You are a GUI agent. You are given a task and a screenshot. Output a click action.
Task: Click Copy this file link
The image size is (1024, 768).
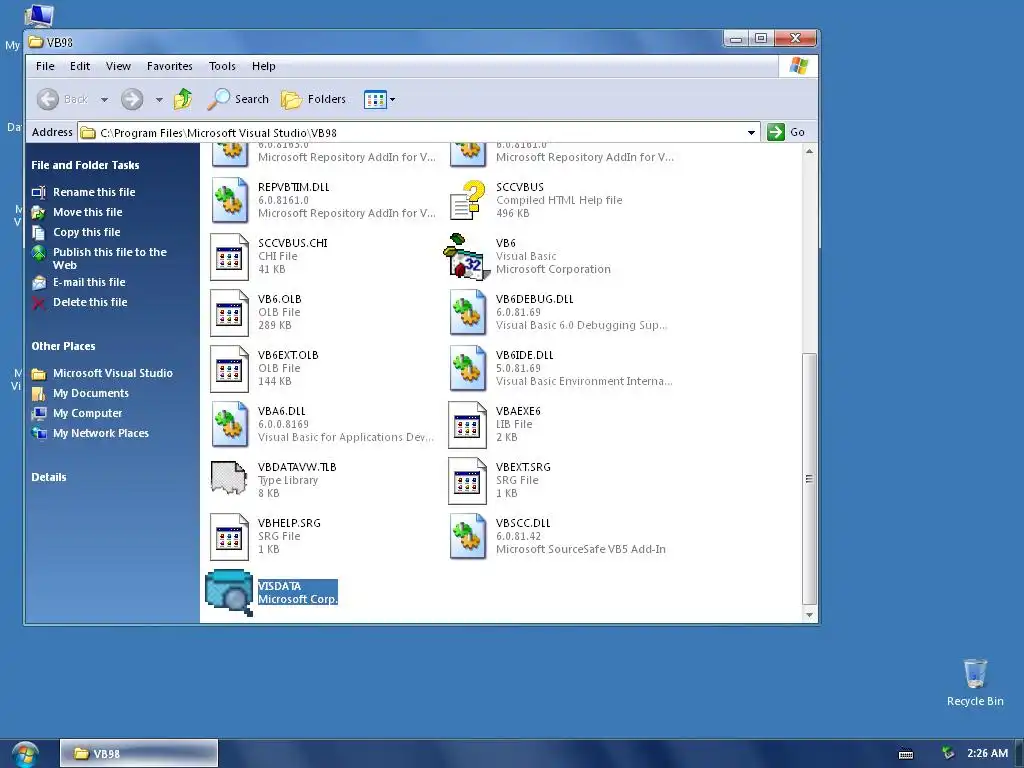pos(86,232)
